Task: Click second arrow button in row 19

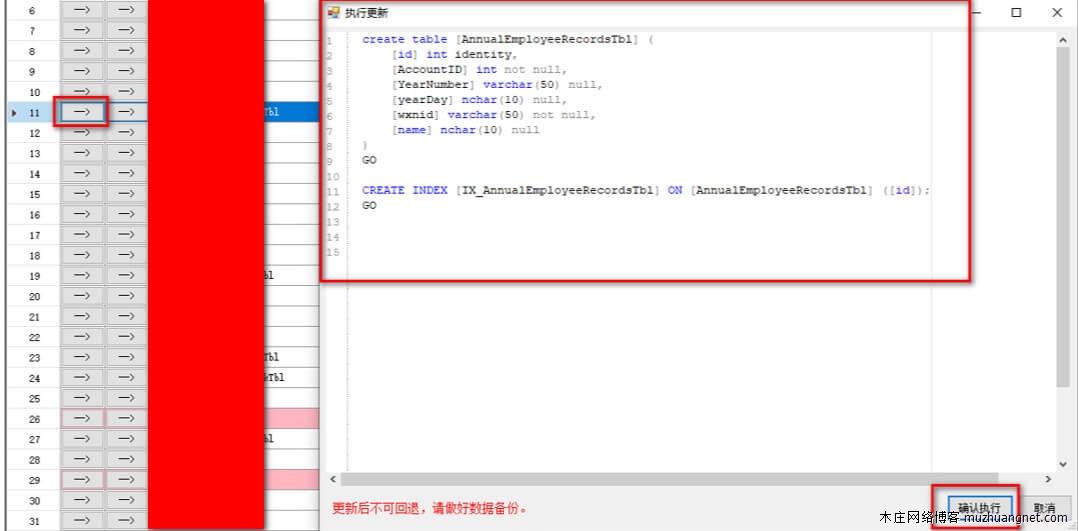Action: coord(126,276)
